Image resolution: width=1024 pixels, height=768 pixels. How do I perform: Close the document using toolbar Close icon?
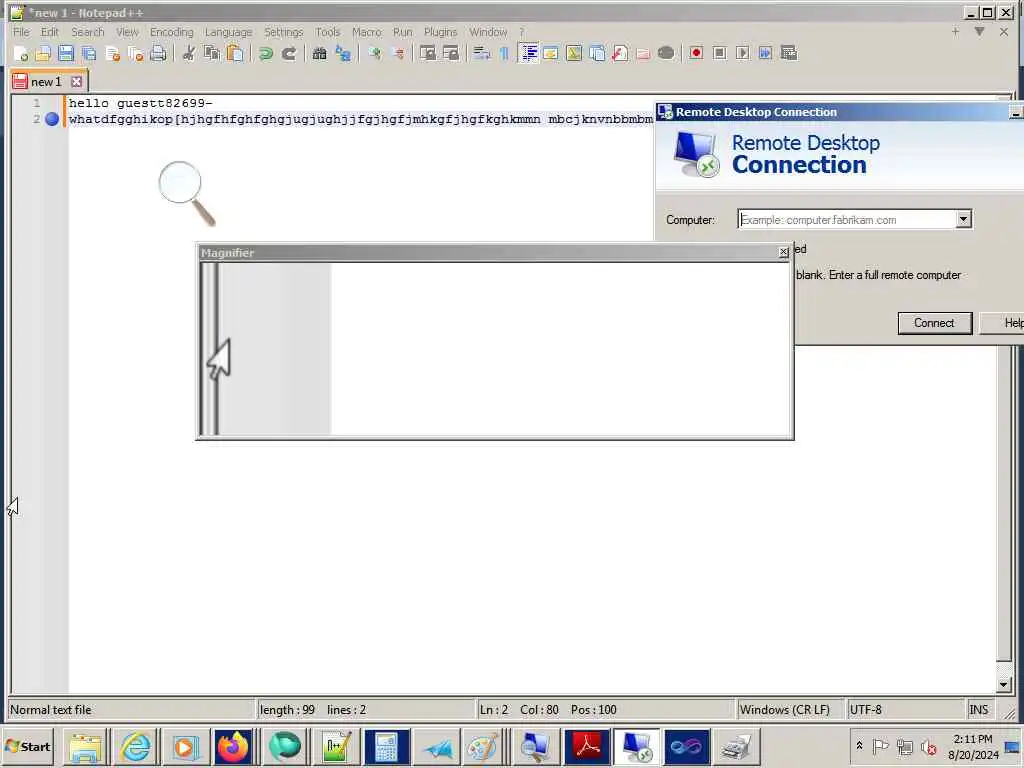click(112, 54)
